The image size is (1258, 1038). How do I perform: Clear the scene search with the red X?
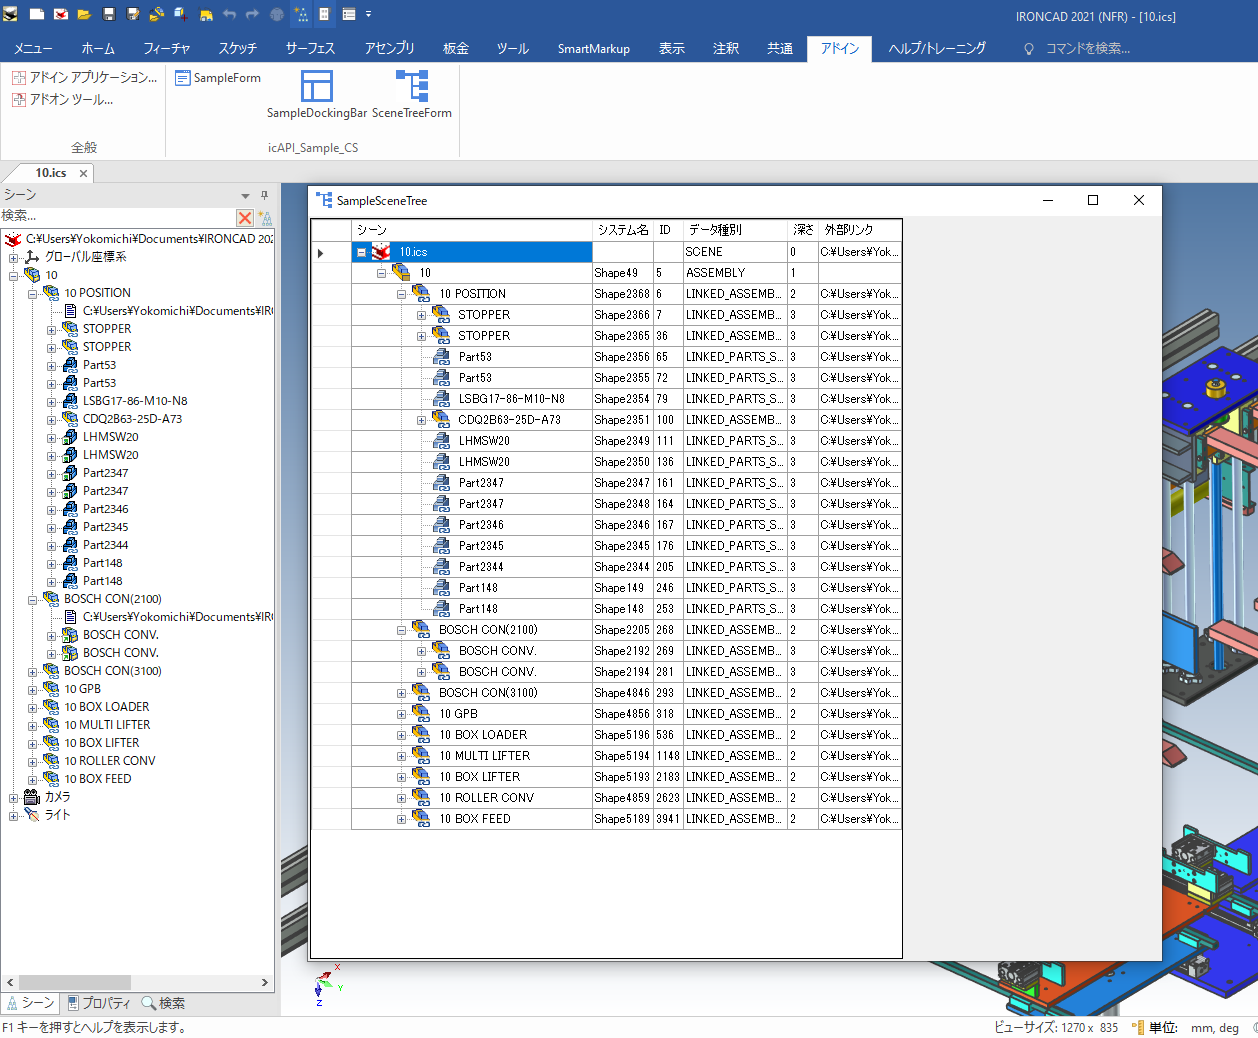pyautogui.click(x=245, y=217)
